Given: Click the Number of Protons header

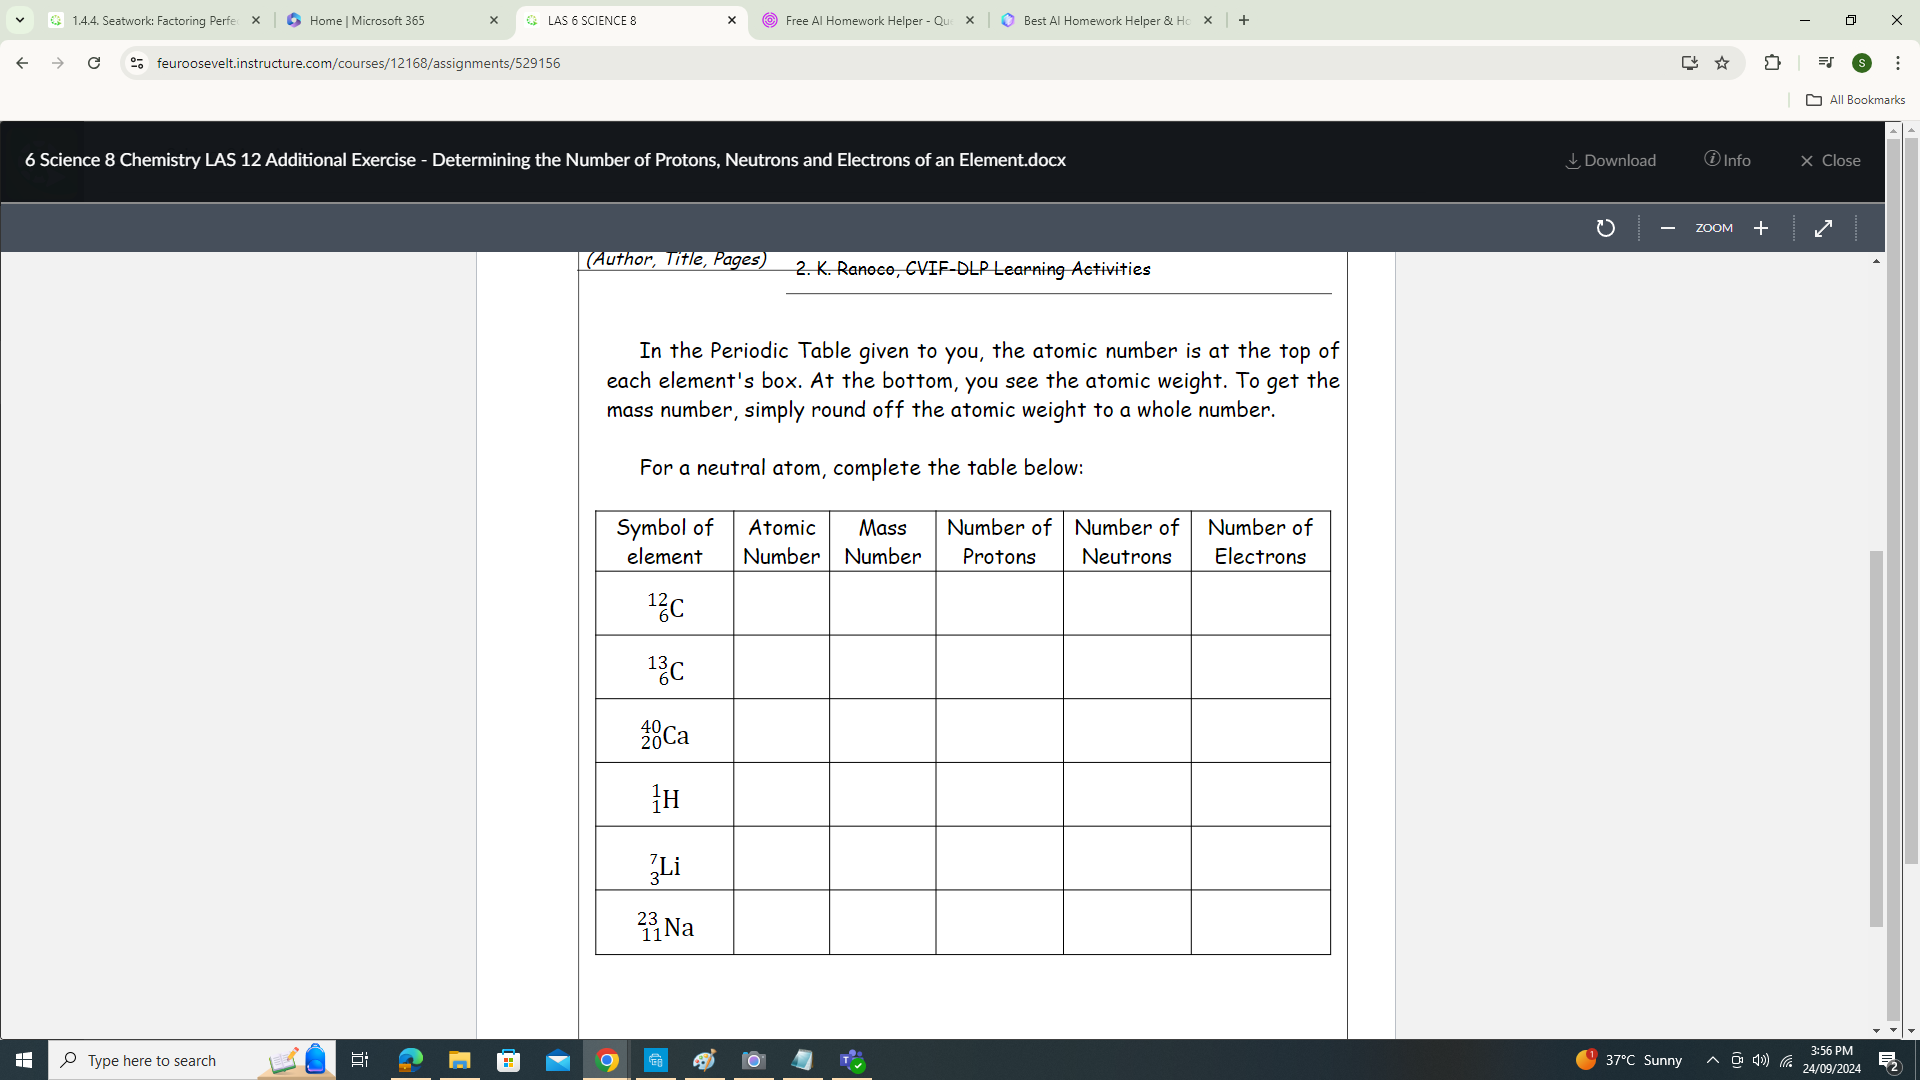Looking at the screenshot, I should tap(999, 542).
